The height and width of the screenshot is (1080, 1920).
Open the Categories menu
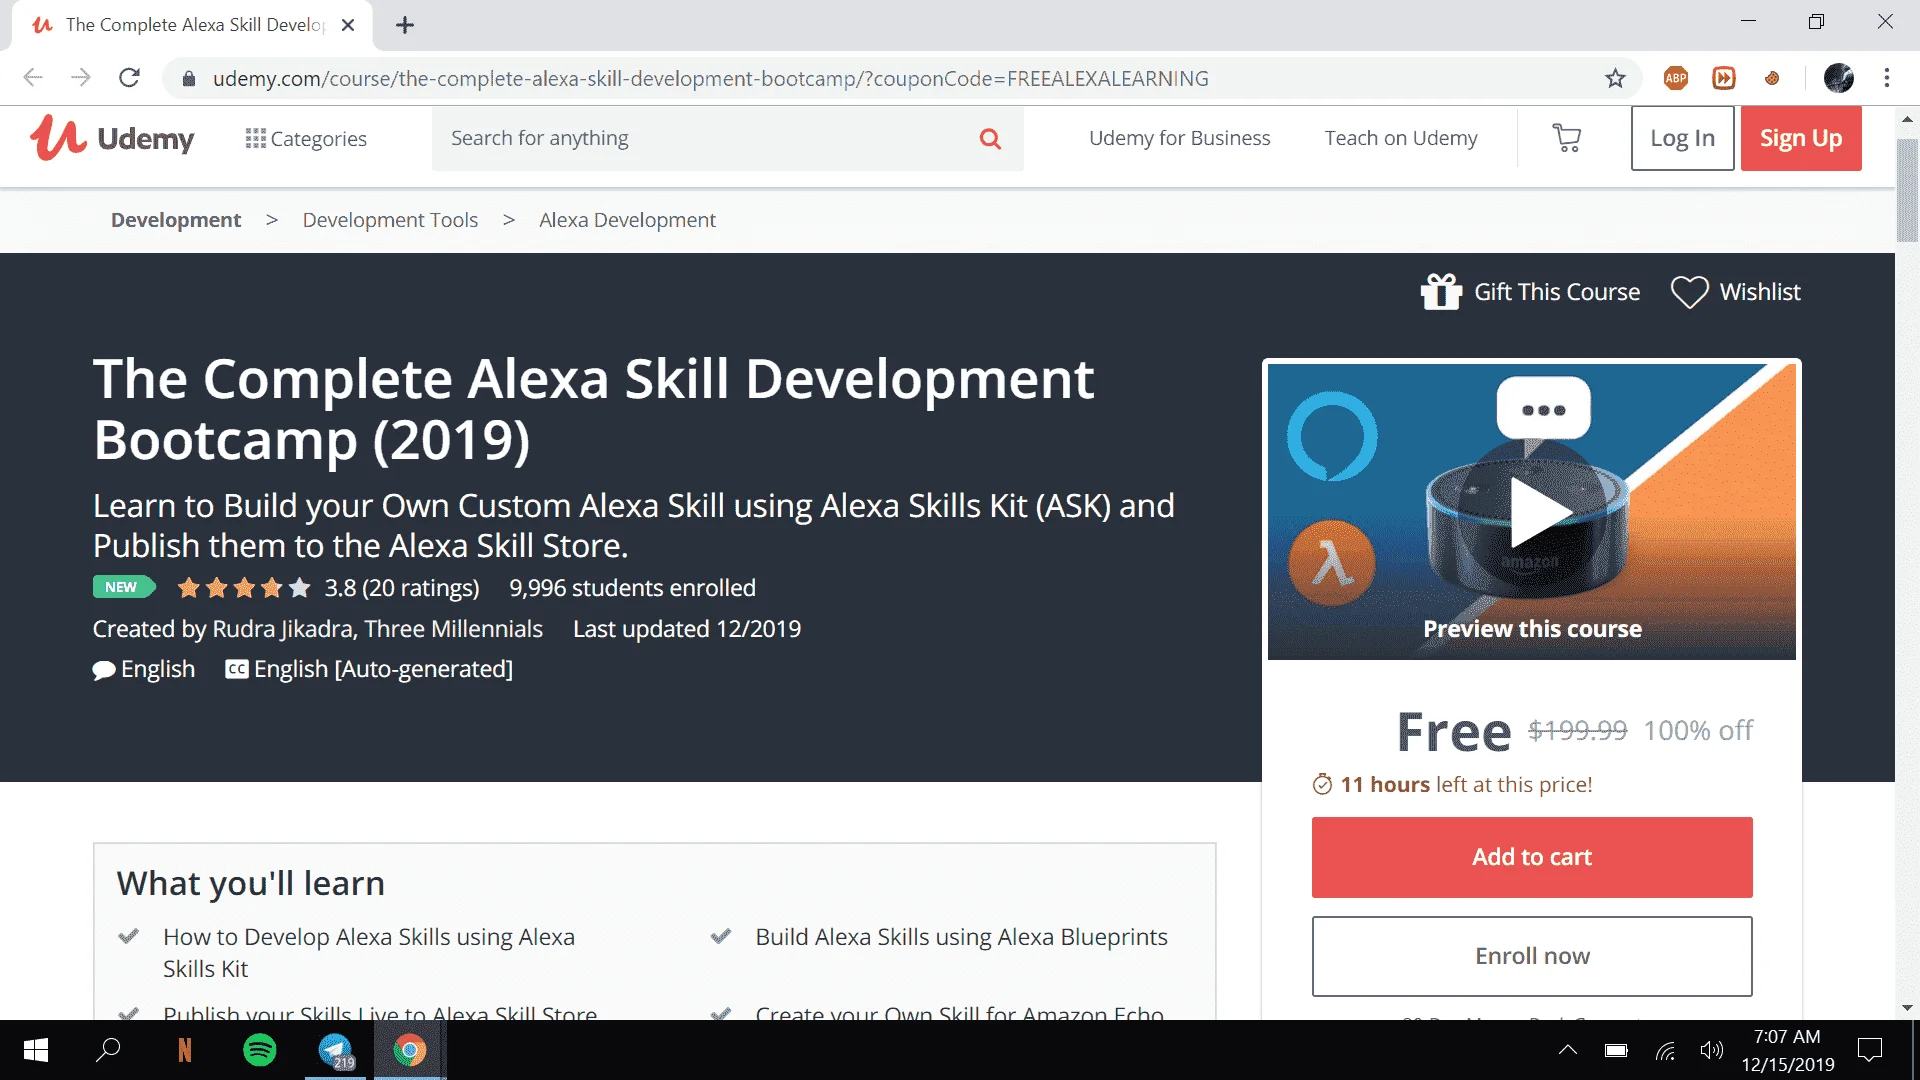pyautogui.click(x=306, y=138)
